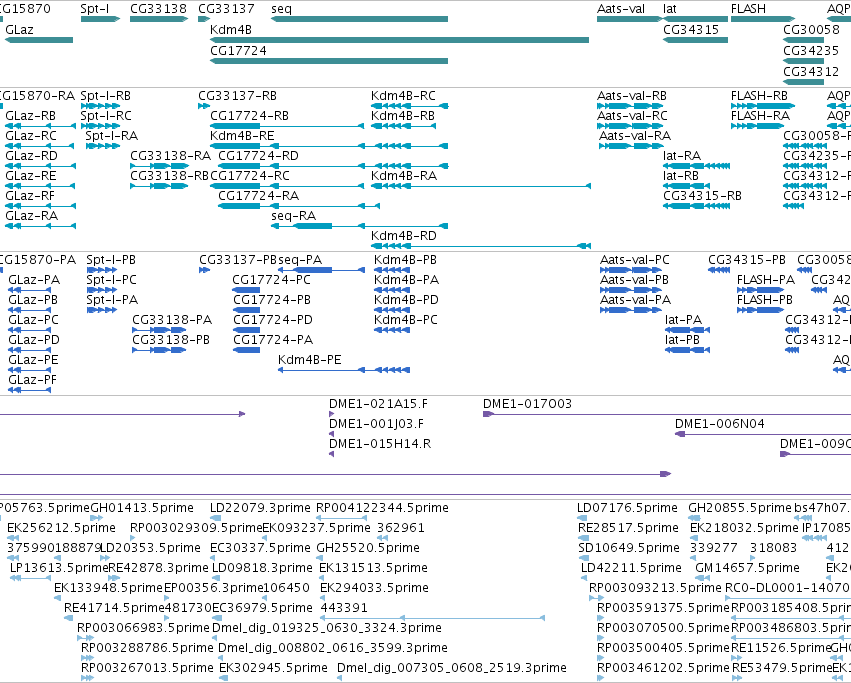Select the Spt-I-PB protein glyph
Viewport: 851px width, 683px height.
pyautogui.click(x=102, y=270)
